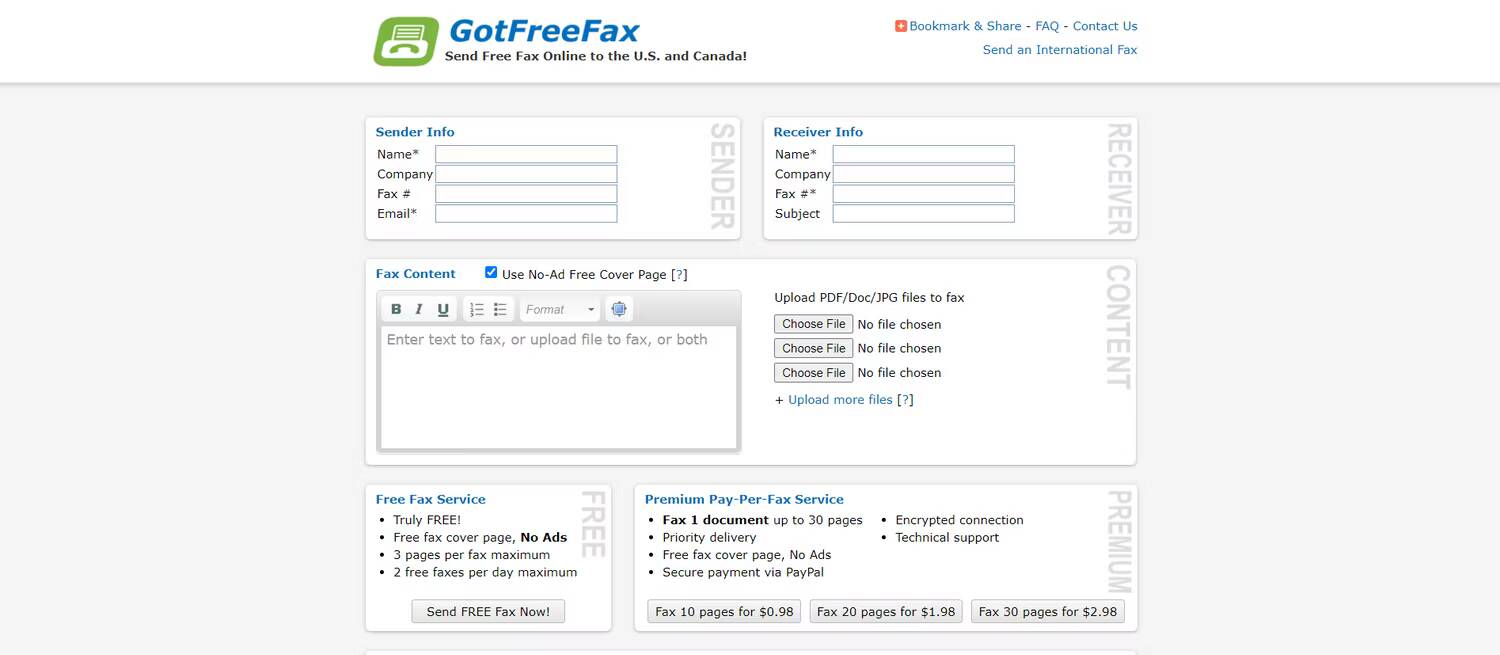Viewport: 1500px width, 655px height.
Task: Click the red Bookmark & Share icon
Action: coord(899,25)
